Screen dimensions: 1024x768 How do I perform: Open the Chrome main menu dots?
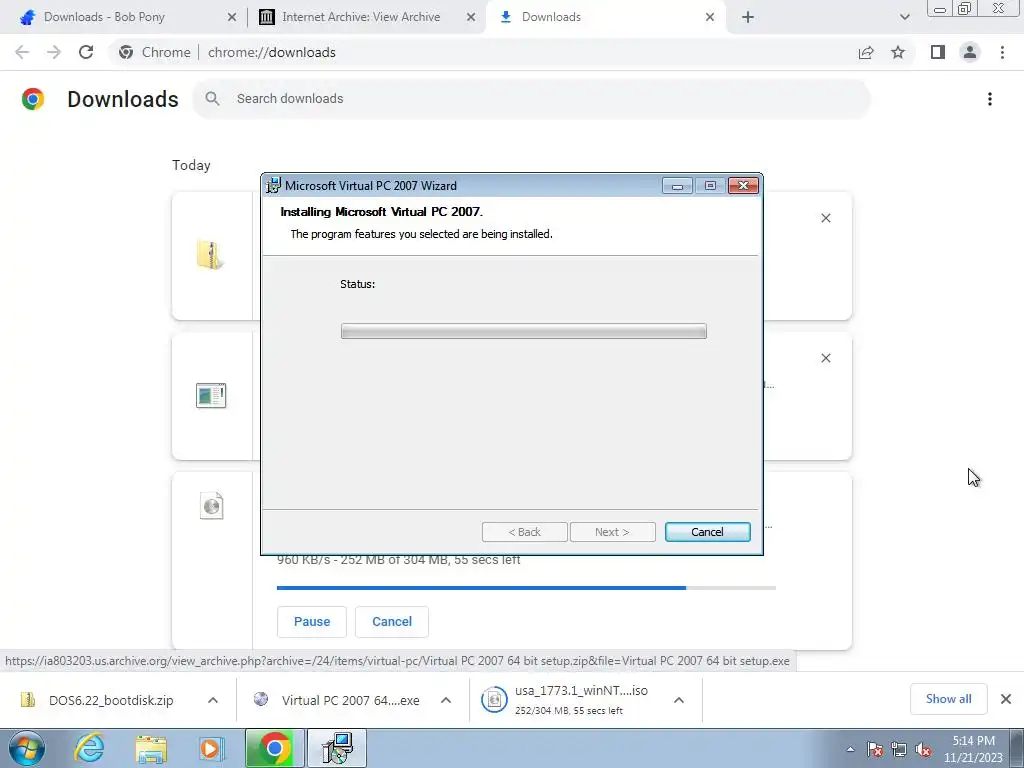pos(1002,52)
